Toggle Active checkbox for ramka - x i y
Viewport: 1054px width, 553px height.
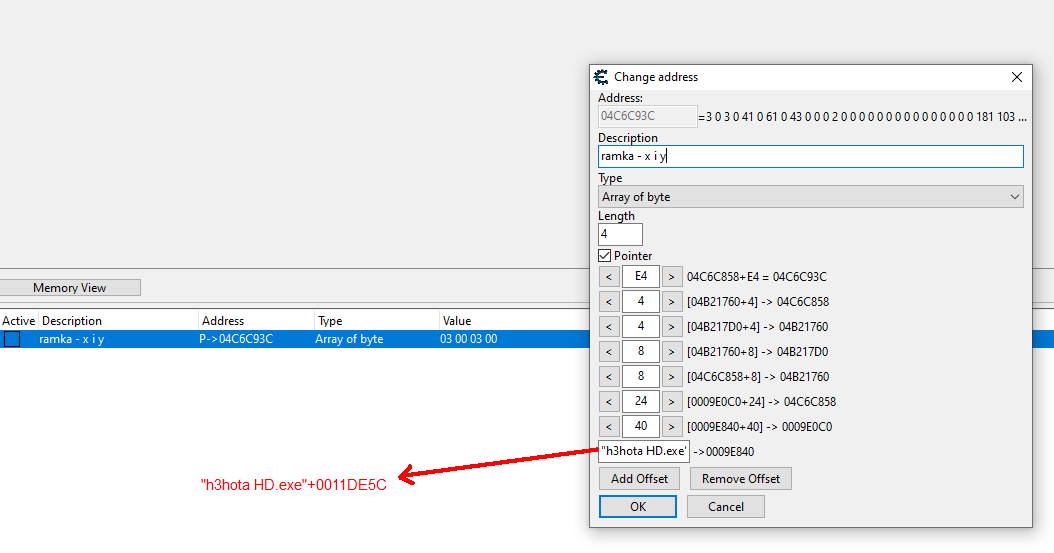tap(12, 339)
